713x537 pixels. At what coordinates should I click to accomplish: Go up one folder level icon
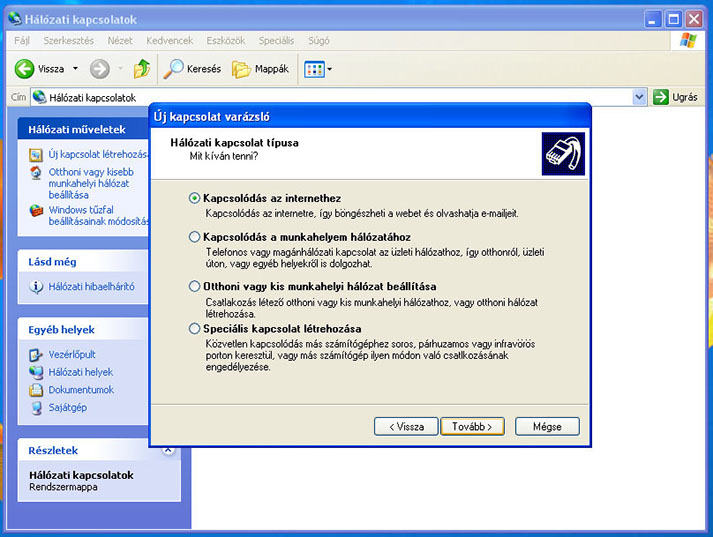click(x=142, y=69)
